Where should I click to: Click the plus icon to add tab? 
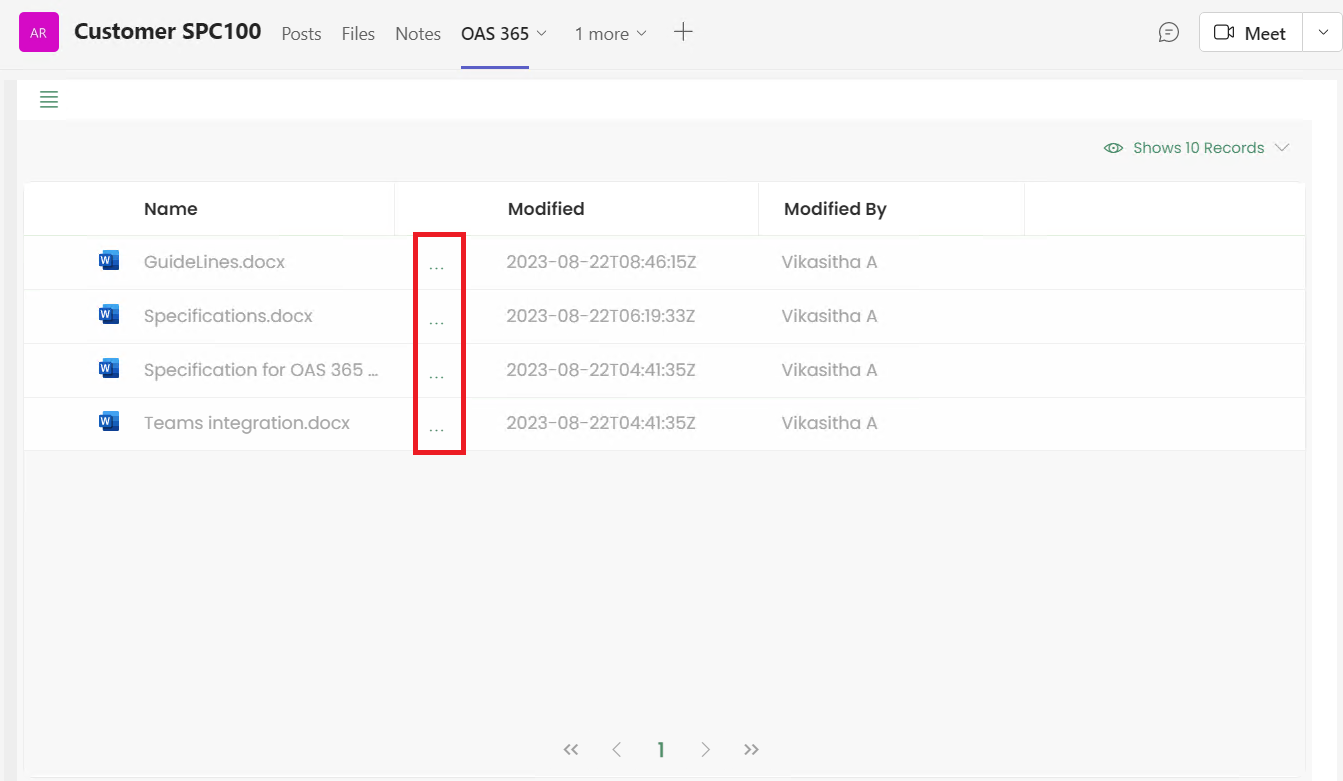point(683,32)
